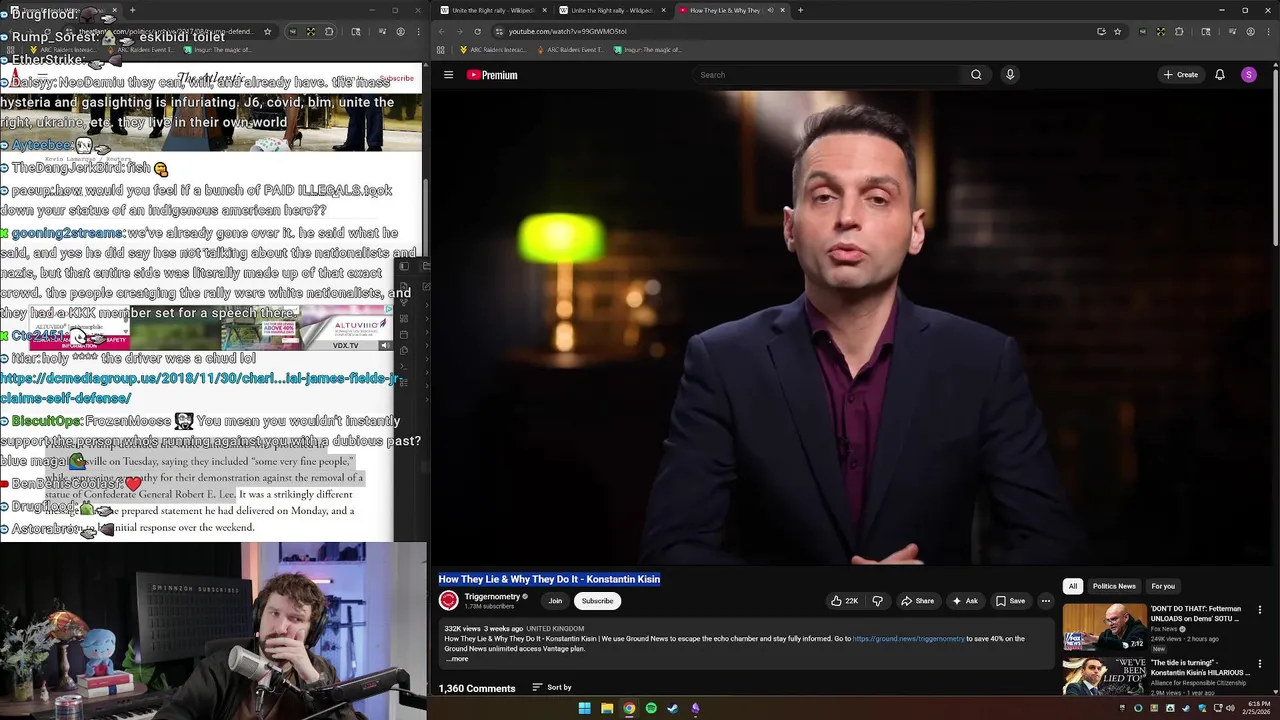Expand the description with ...more

(x=457, y=659)
